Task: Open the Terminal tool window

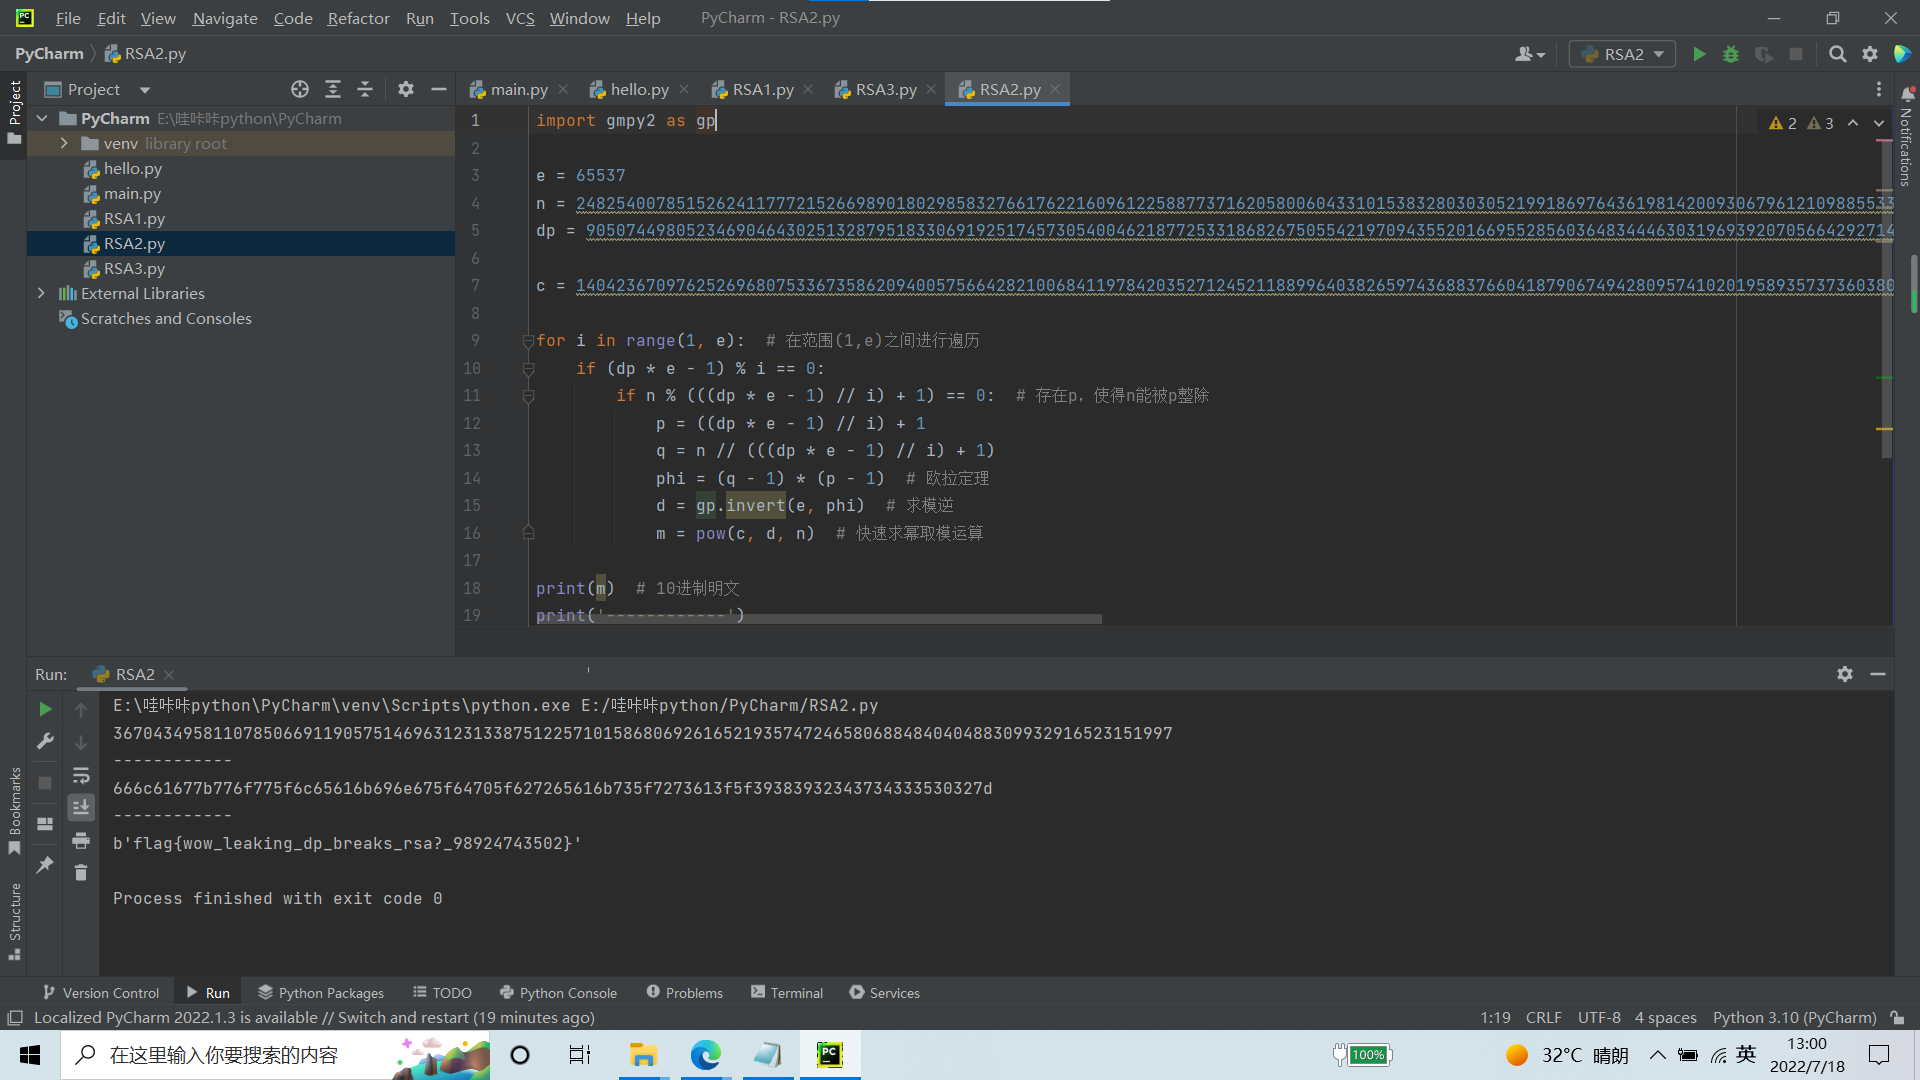Action: pyautogui.click(x=786, y=992)
